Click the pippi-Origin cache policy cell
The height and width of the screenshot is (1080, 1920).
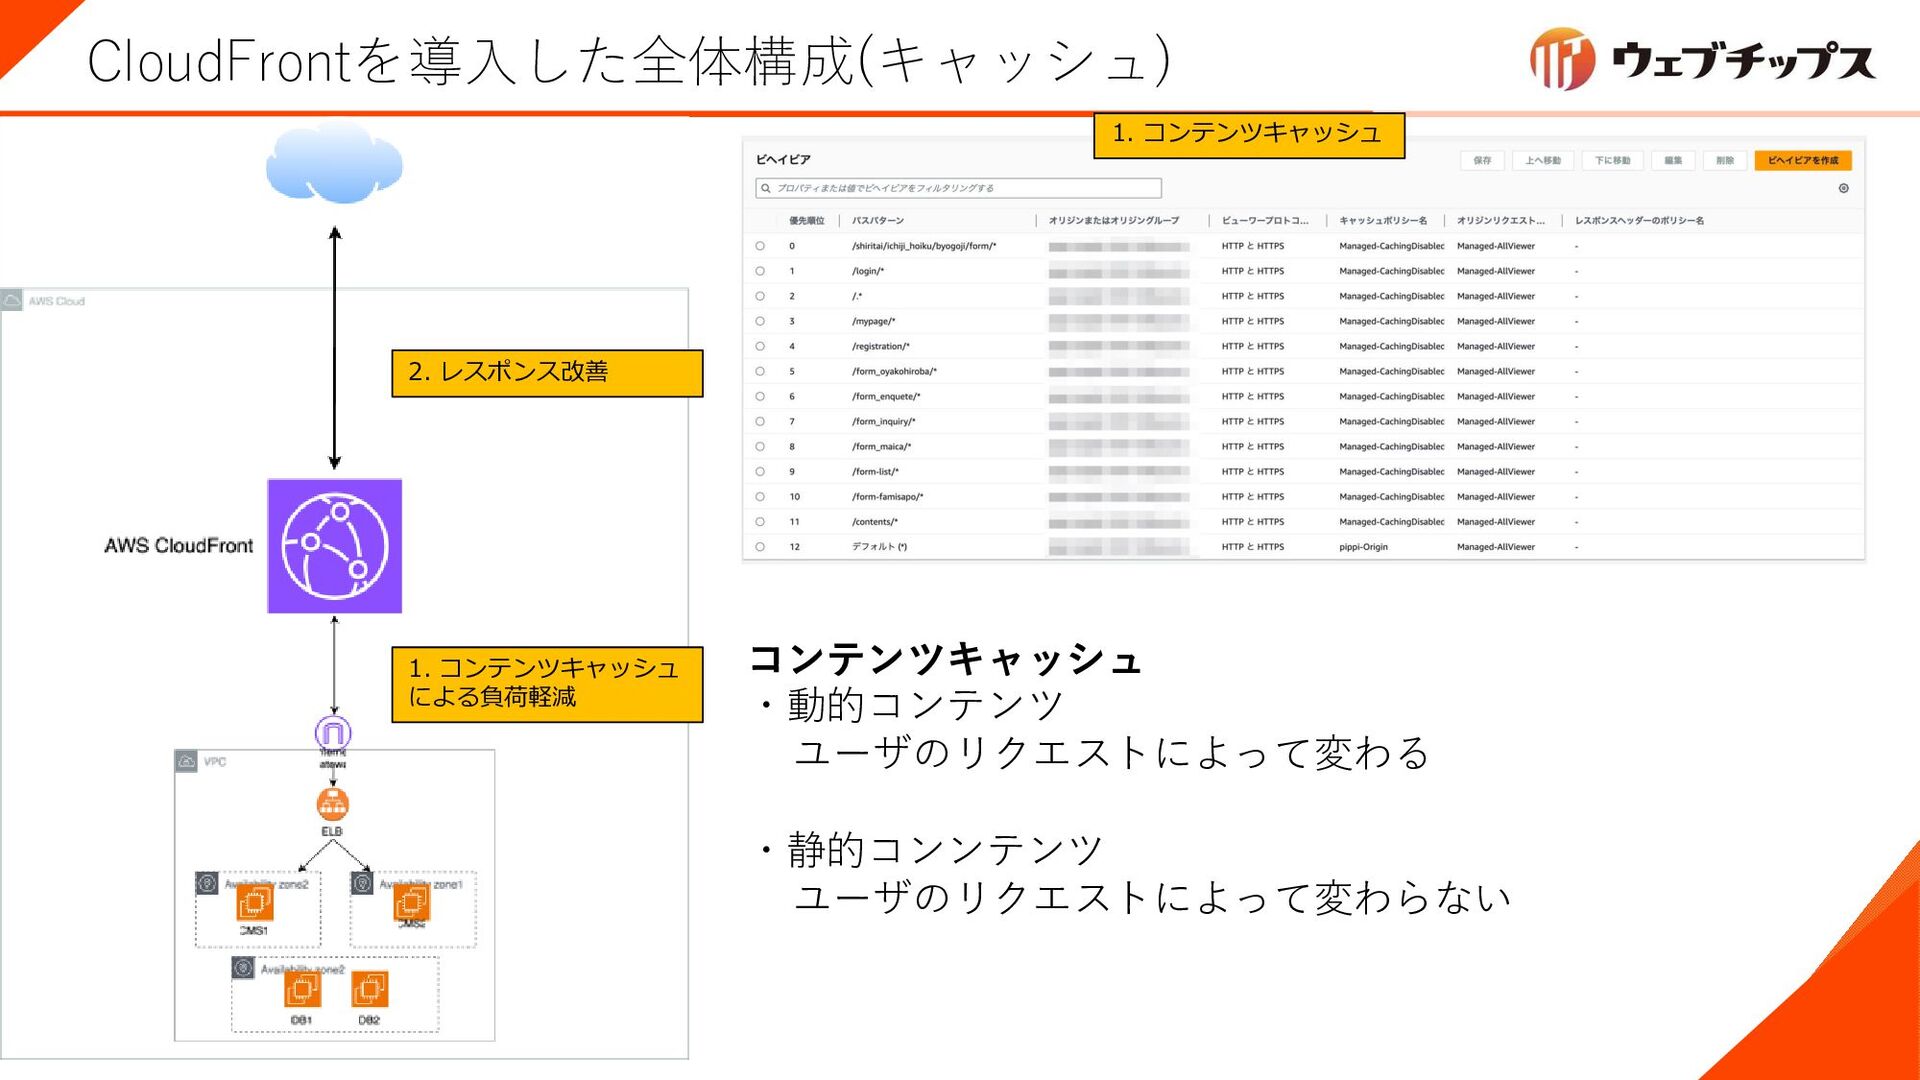pyautogui.click(x=1363, y=547)
